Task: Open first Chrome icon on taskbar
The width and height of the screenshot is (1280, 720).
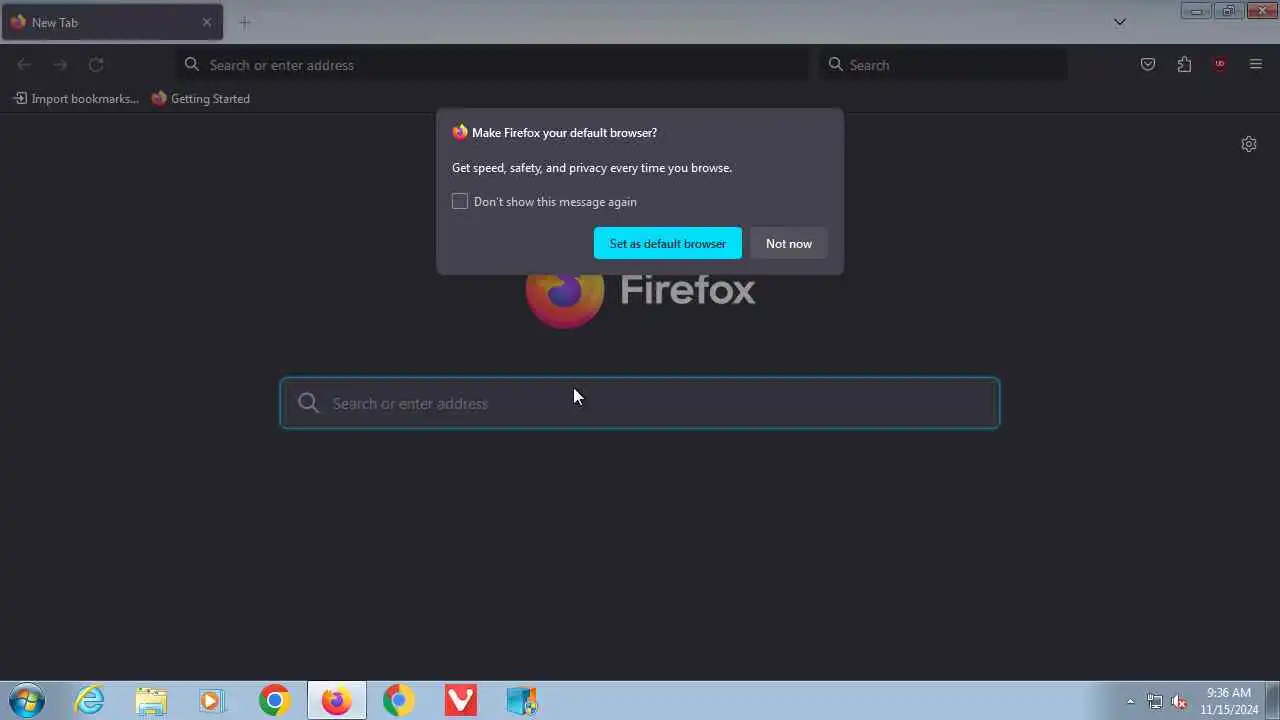Action: (274, 700)
